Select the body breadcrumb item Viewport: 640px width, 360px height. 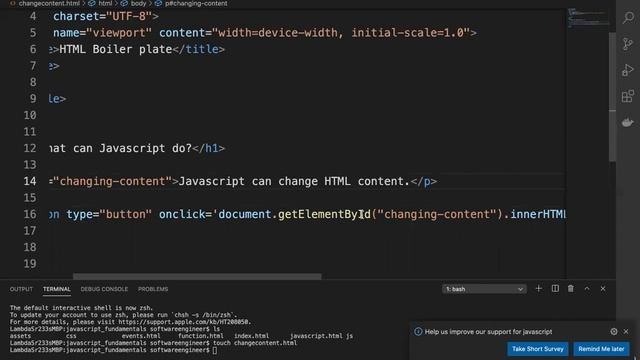point(138,3)
